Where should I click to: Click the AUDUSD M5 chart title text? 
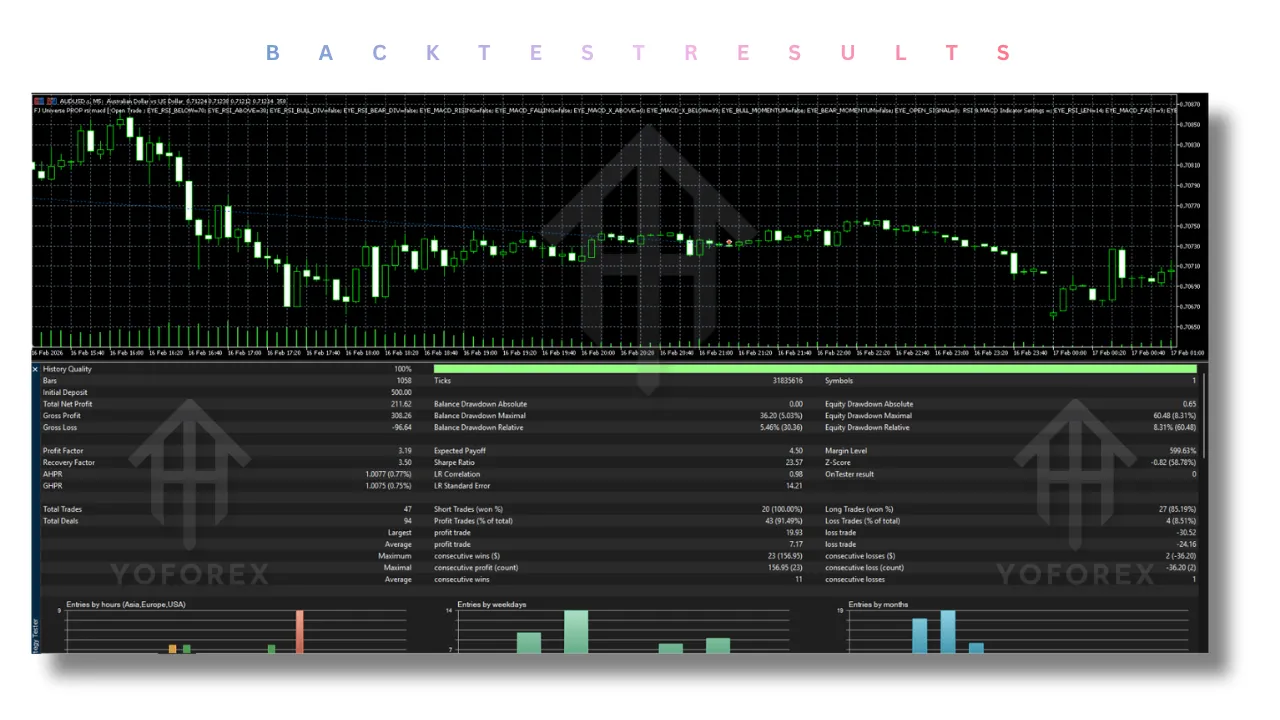(x=173, y=101)
